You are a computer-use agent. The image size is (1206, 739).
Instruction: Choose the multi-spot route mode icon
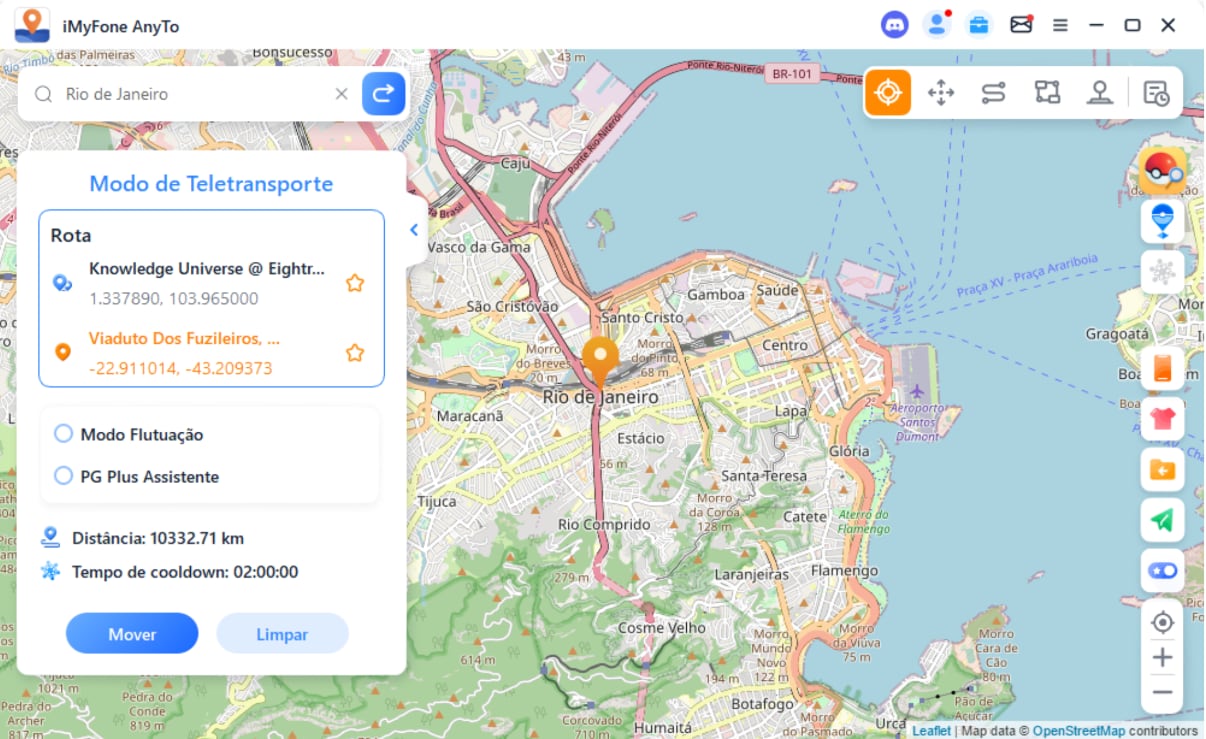click(x=1047, y=93)
